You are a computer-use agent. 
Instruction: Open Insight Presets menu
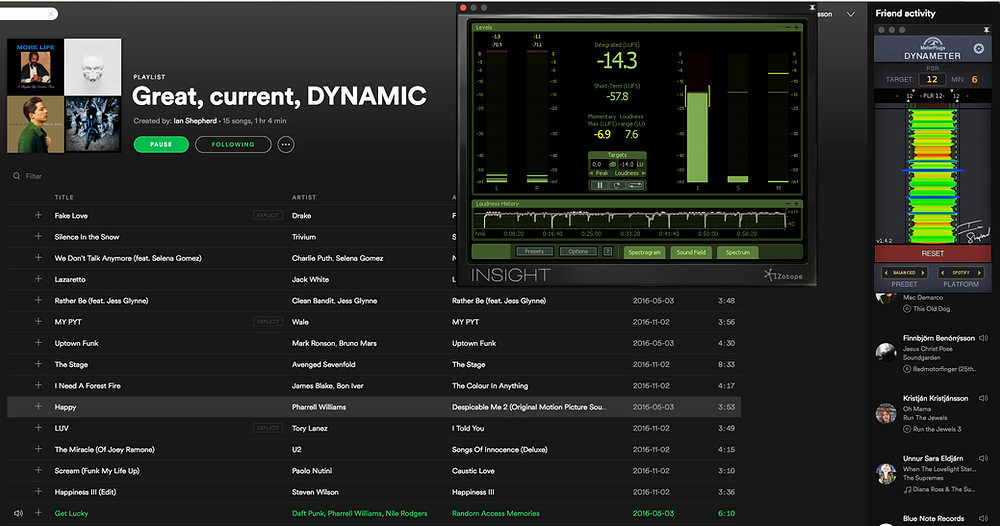coord(534,251)
